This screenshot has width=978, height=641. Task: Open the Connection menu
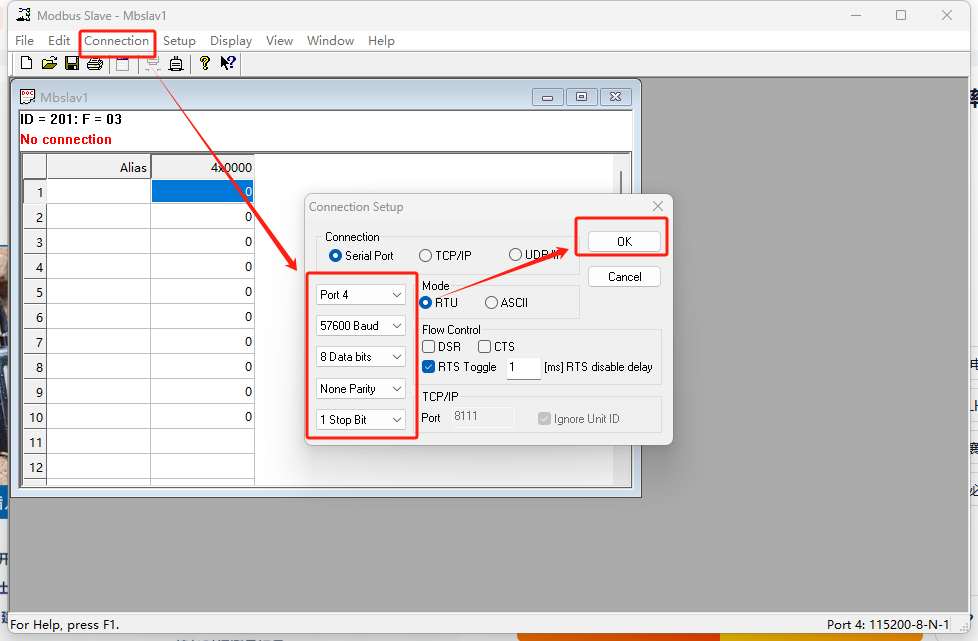[x=117, y=41]
